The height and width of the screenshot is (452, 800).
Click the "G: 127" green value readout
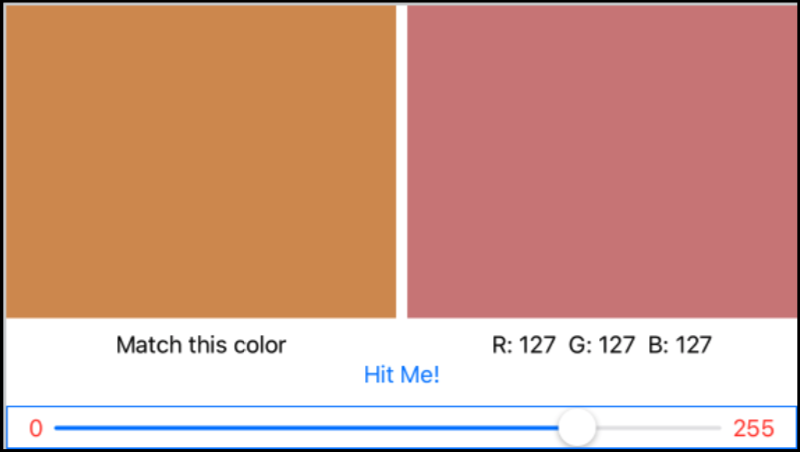click(x=602, y=345)
